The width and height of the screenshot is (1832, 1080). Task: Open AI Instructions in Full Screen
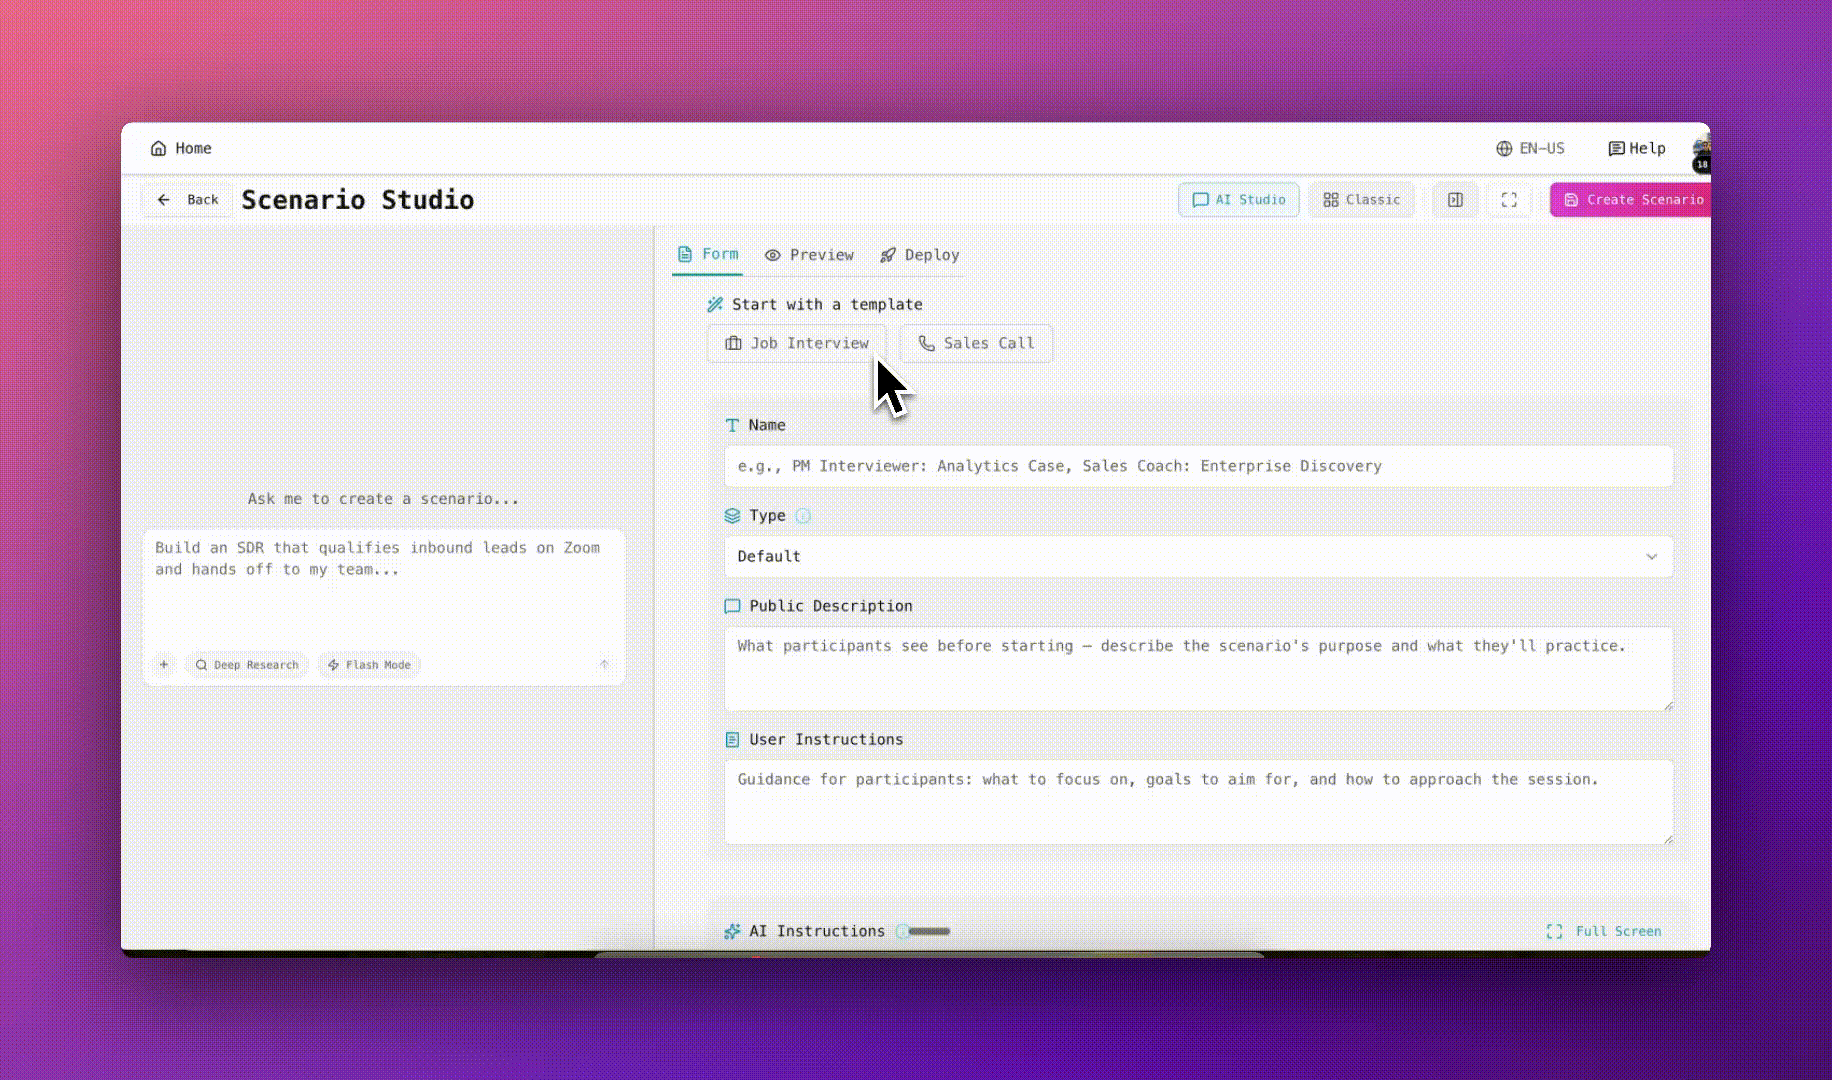click(1604, 931)
